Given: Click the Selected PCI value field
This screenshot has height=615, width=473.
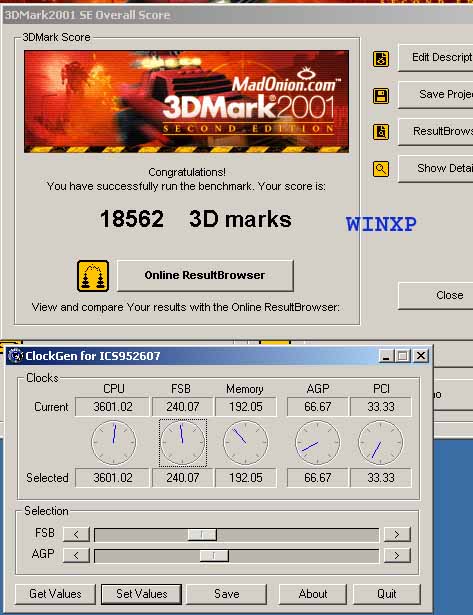Looking at the screenshot, I should (381, 478).
